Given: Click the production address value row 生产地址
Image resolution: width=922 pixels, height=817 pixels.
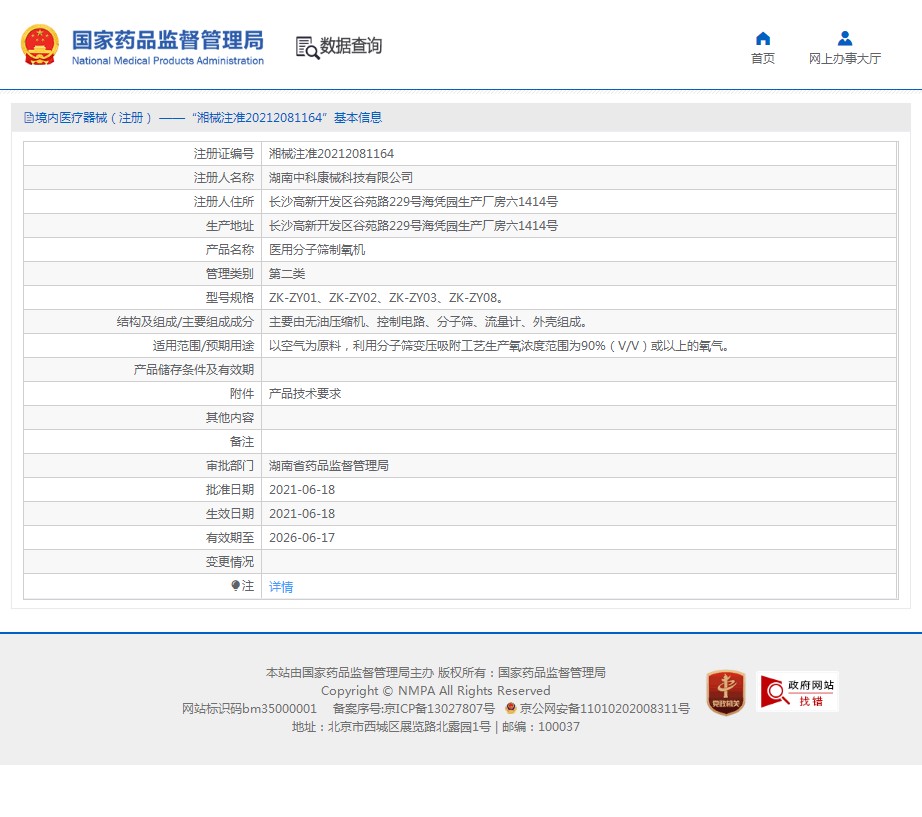Looking at the screenshot, I should pyautogui.click(x=413, y=226).
